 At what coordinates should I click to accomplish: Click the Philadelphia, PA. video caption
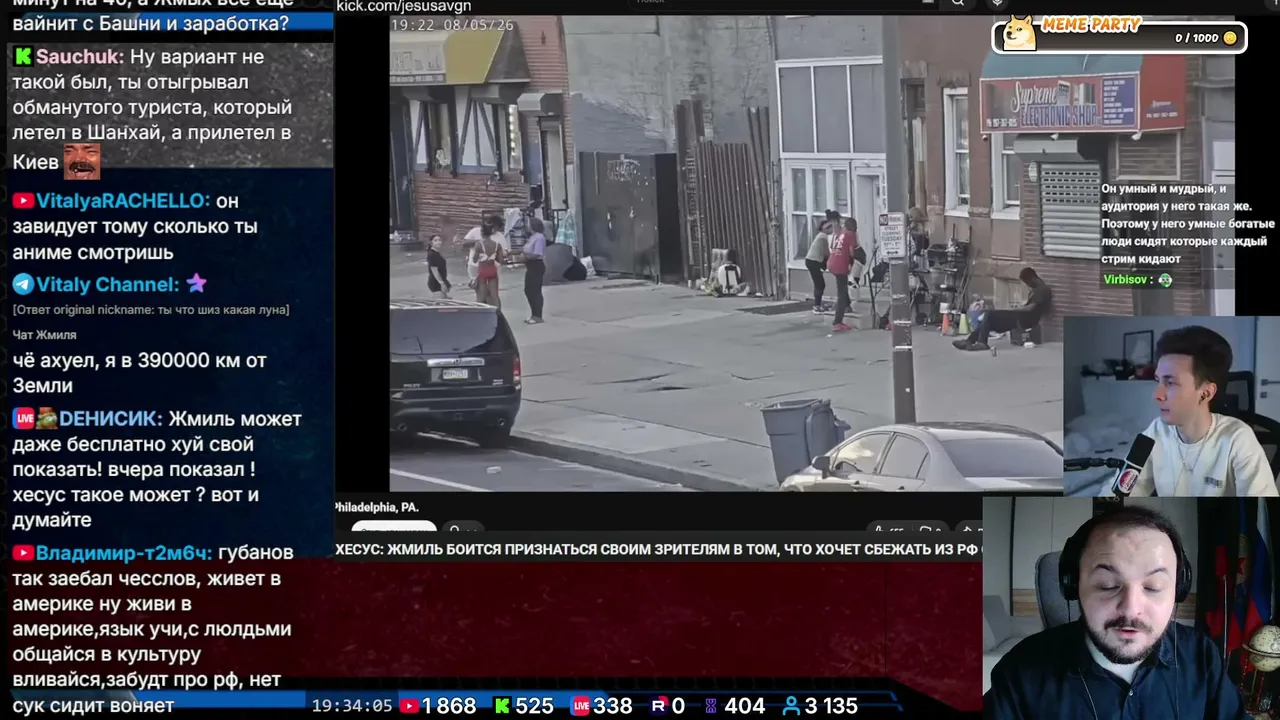pos(377,508)
